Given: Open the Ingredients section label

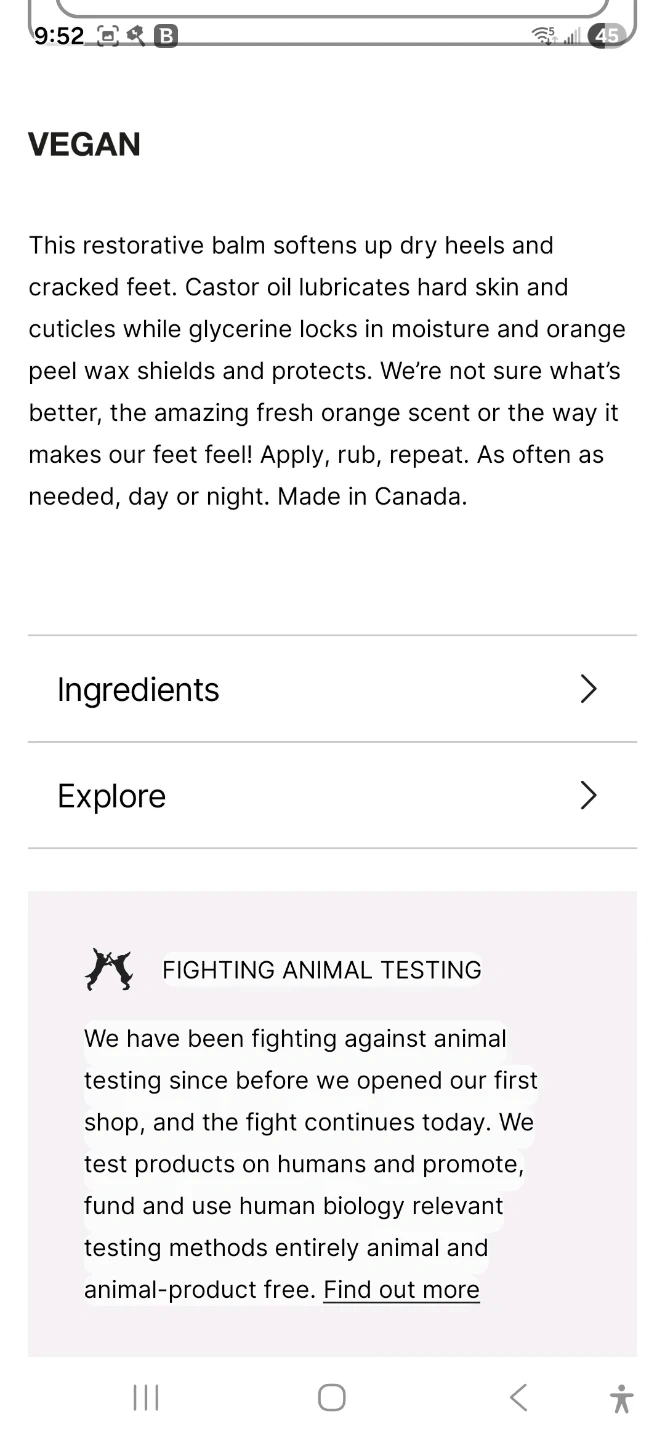Looking at the screenshot, I should 138,689.
